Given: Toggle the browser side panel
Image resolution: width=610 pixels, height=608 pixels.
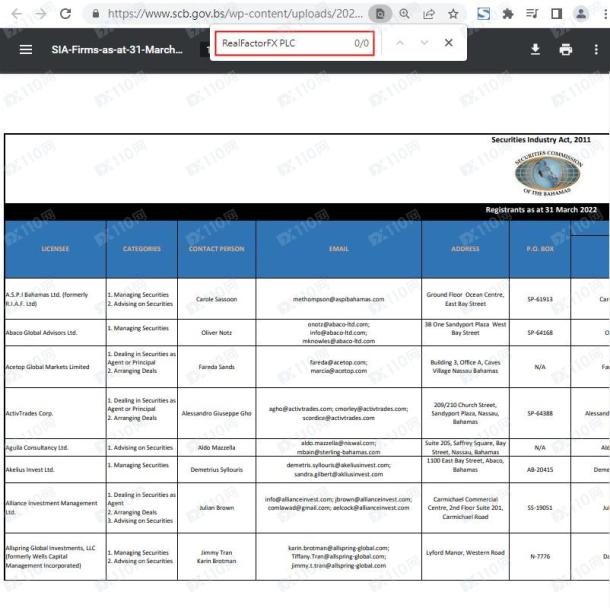Looking at the screenshot, I should pos(557,14).
